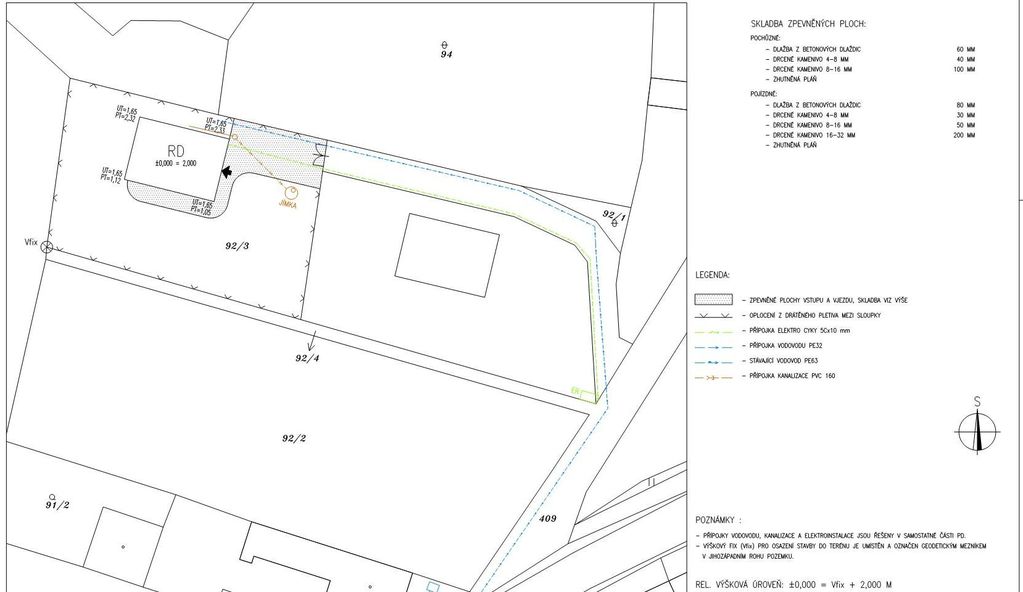Select the RD building label
Image resolution: width=1023 pixels, height=592 pixels.
tap(177, 151)
